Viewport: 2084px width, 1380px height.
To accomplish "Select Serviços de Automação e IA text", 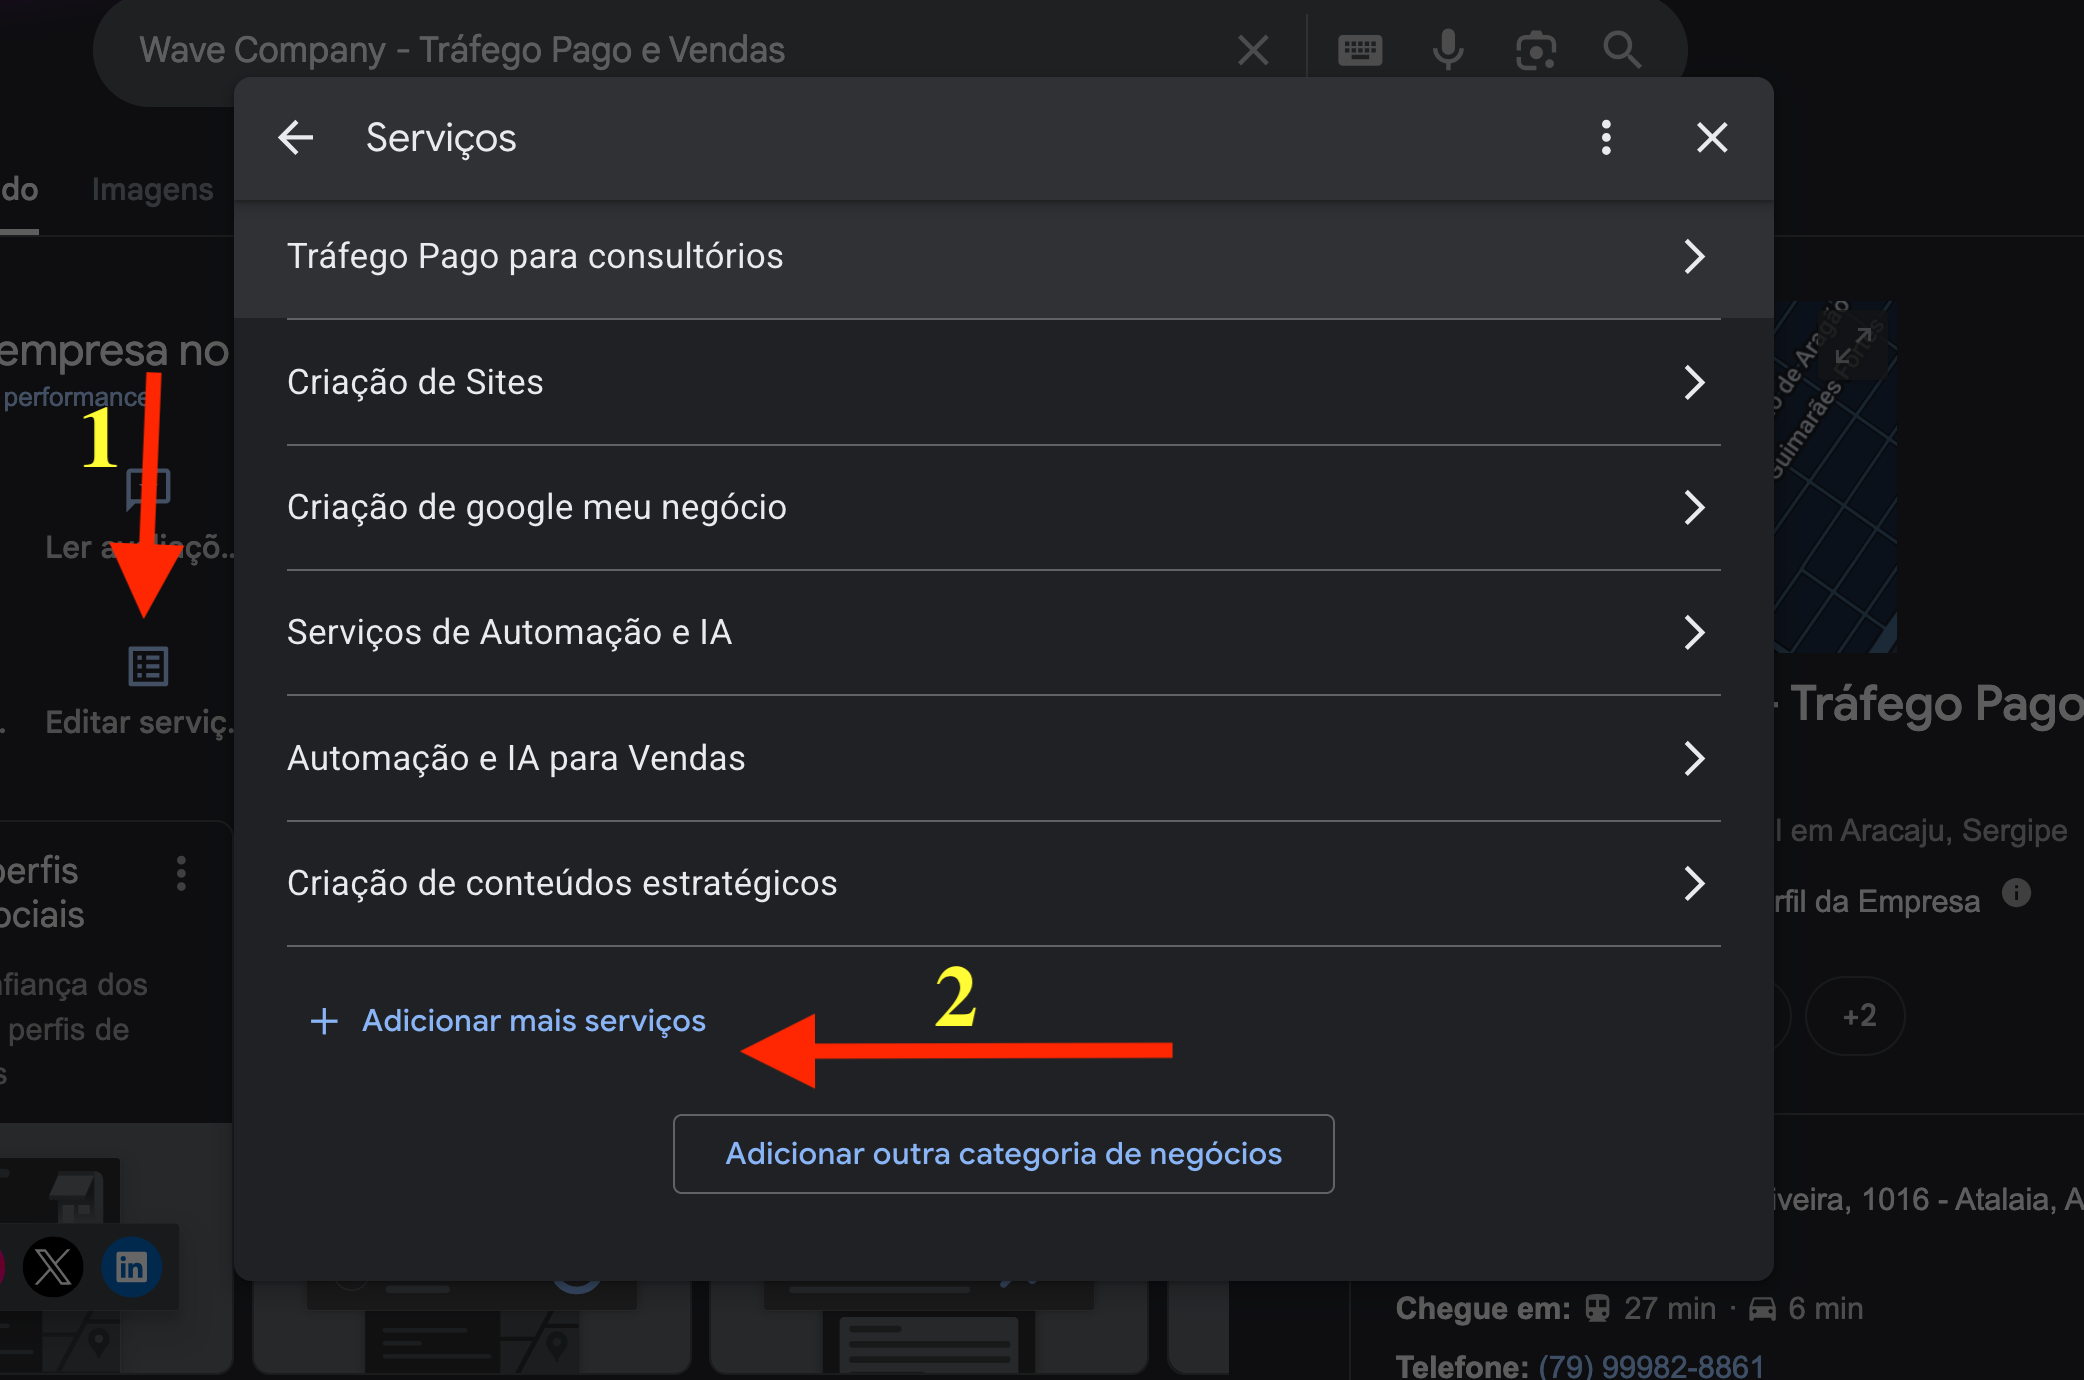I will pos(509,632).
